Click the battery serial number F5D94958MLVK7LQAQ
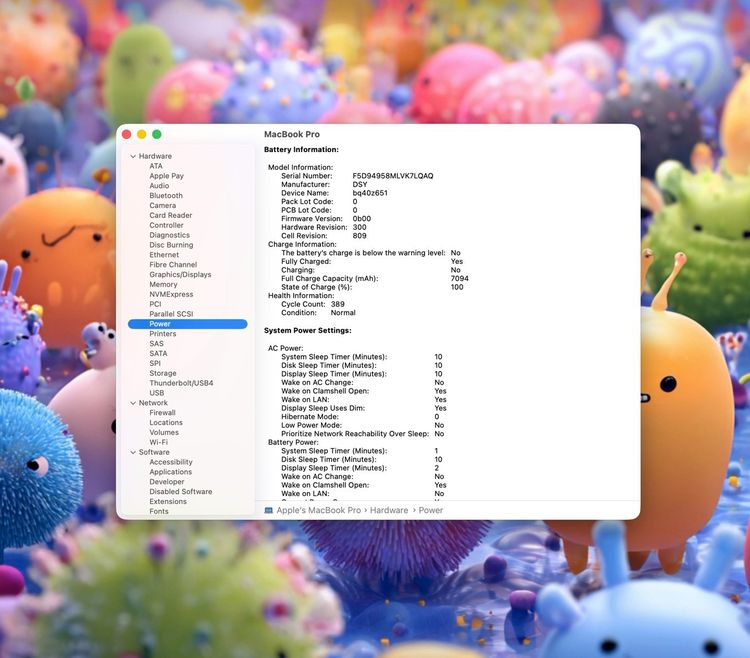This screenshot has height=658, width=750. tap(393, 176)
